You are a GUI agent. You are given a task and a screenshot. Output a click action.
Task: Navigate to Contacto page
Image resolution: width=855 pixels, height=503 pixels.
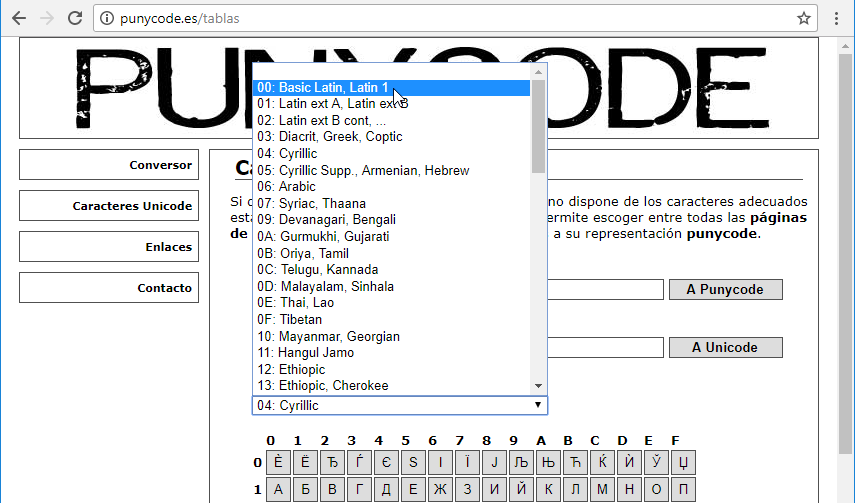110,288
